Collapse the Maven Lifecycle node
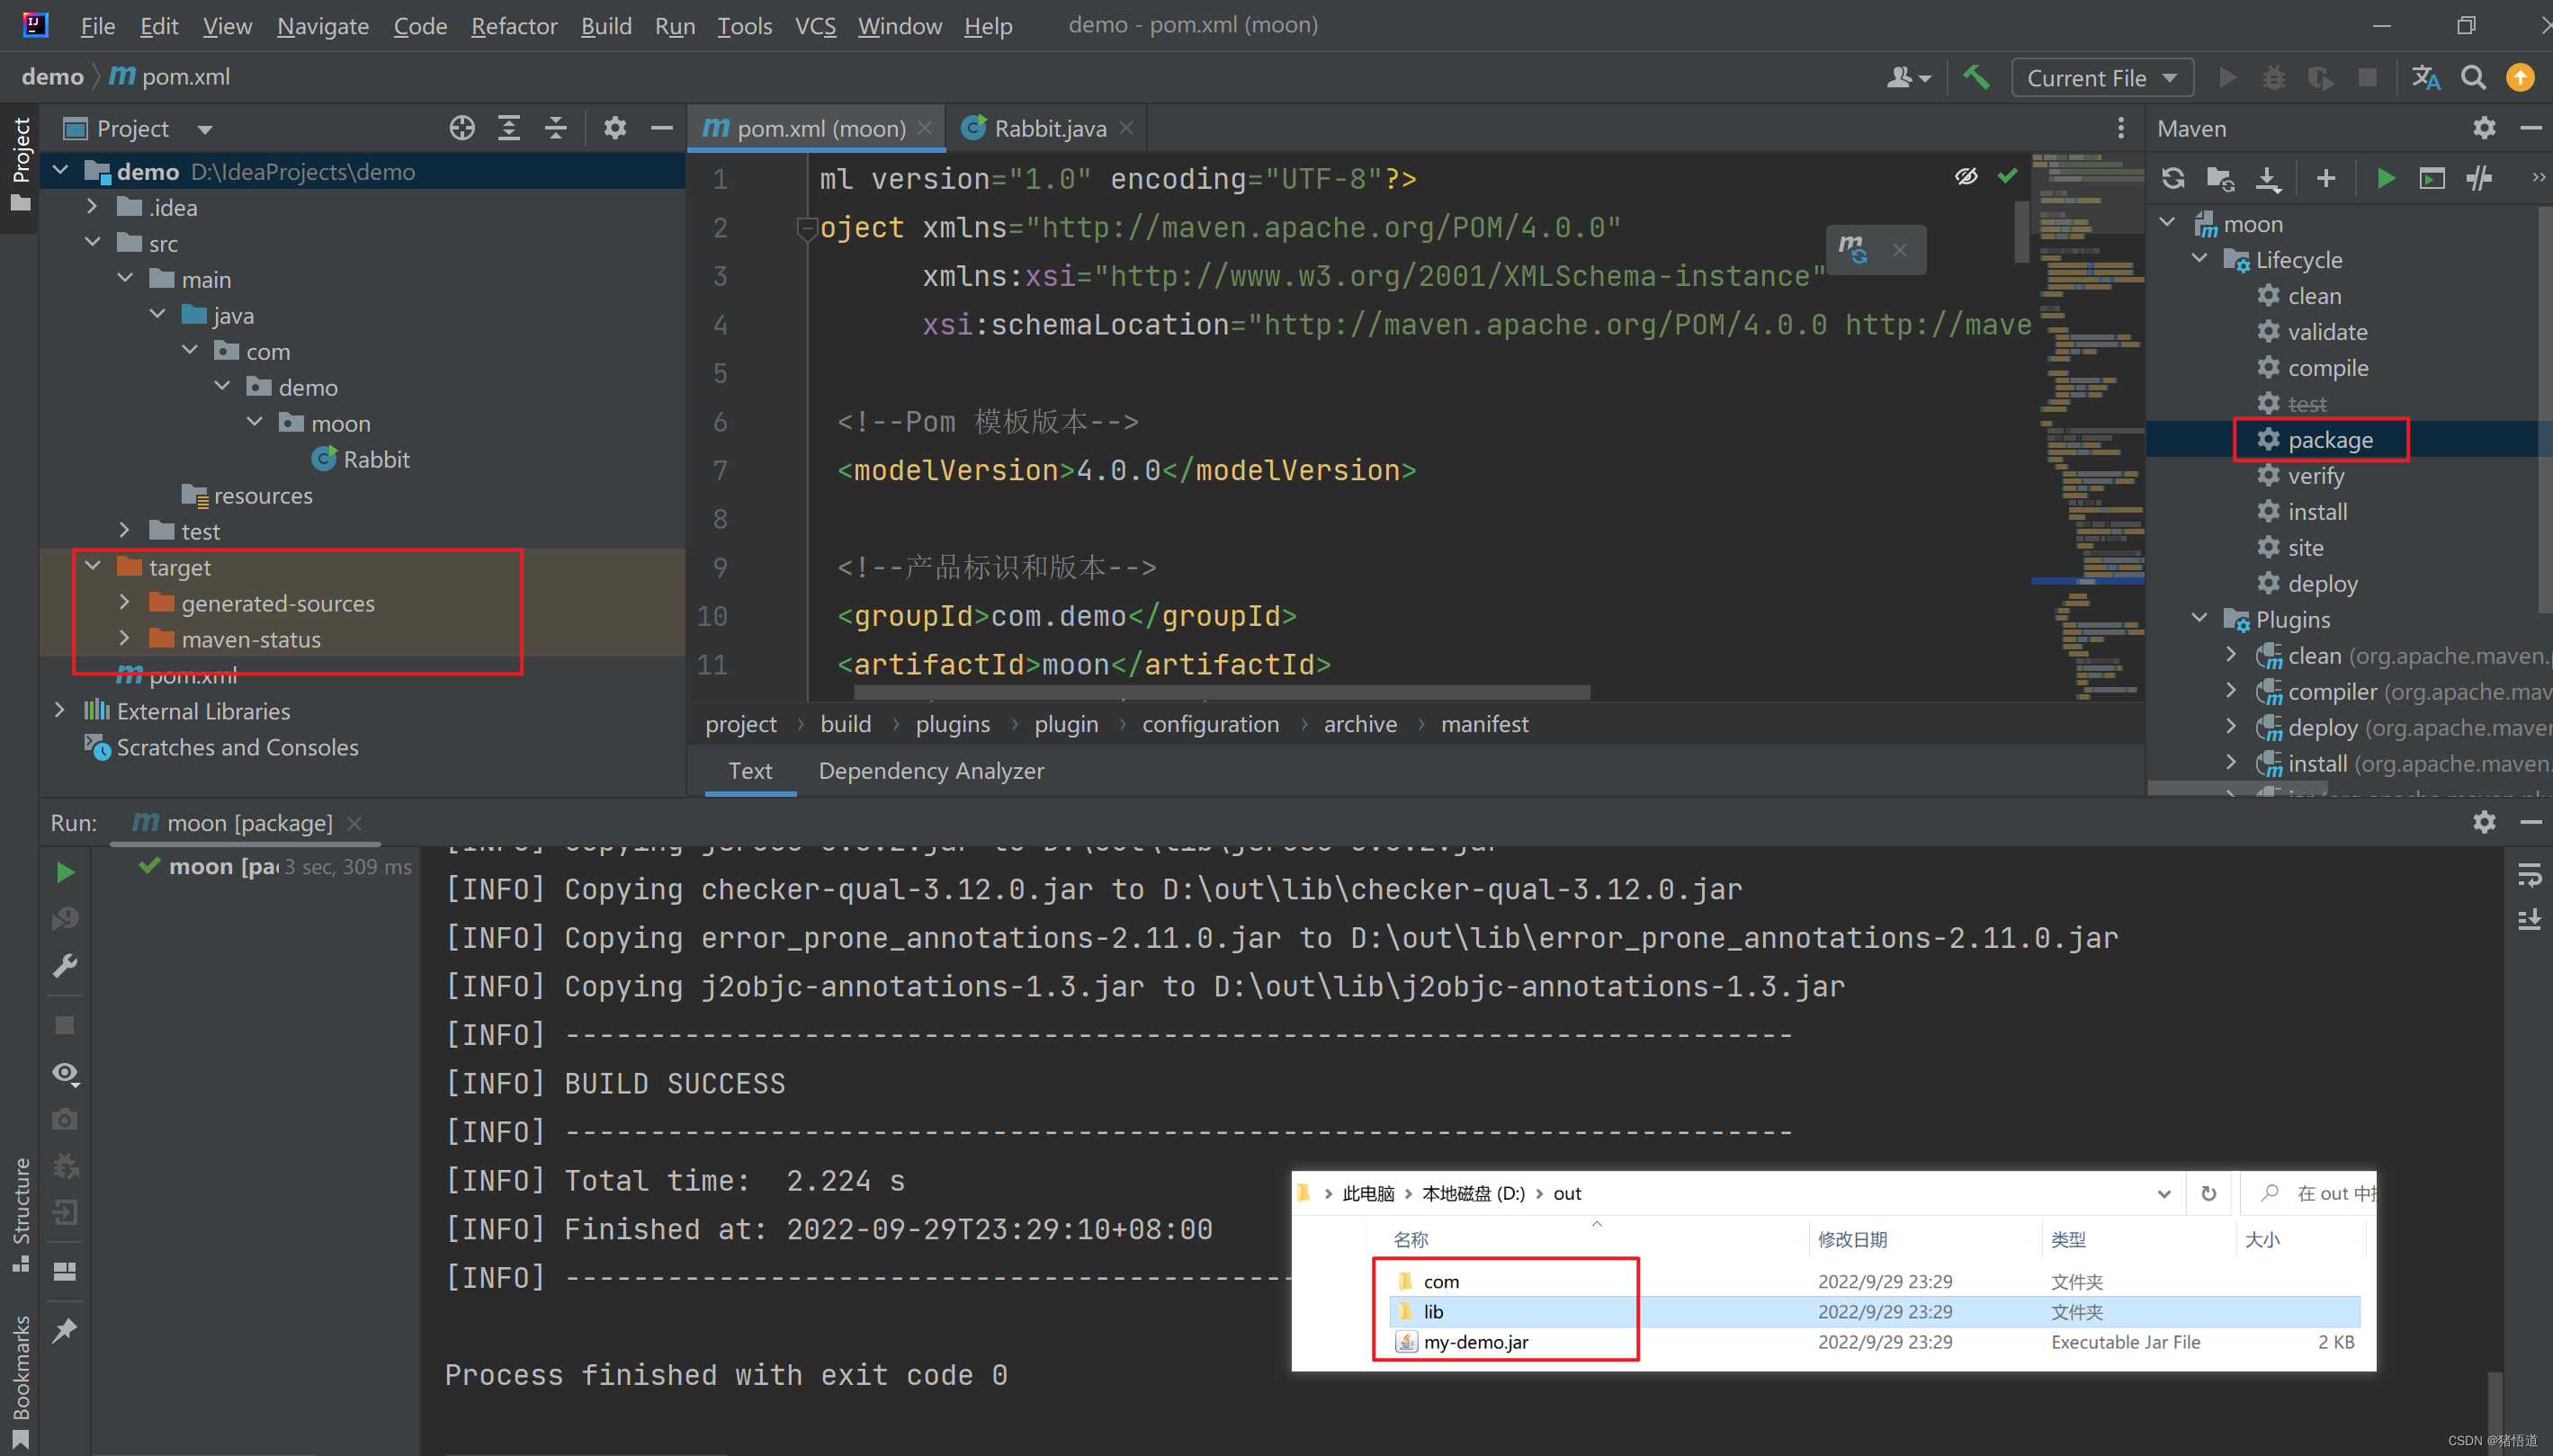Screen dimensions: 2553x1456 [x=2199, y=259]
